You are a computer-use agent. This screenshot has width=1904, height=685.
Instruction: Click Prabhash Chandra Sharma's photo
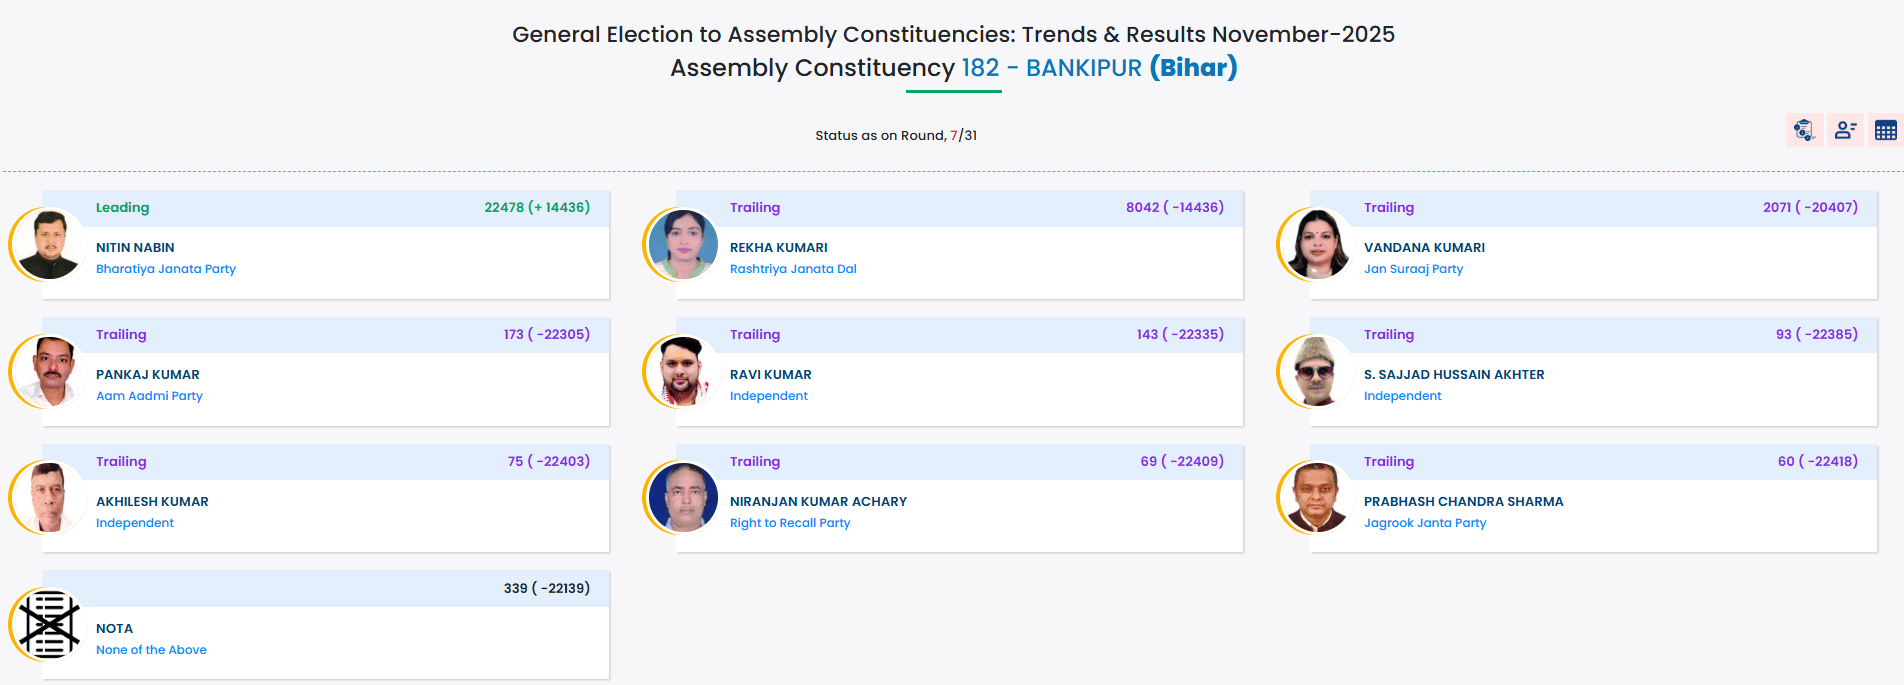[1316, 498]
